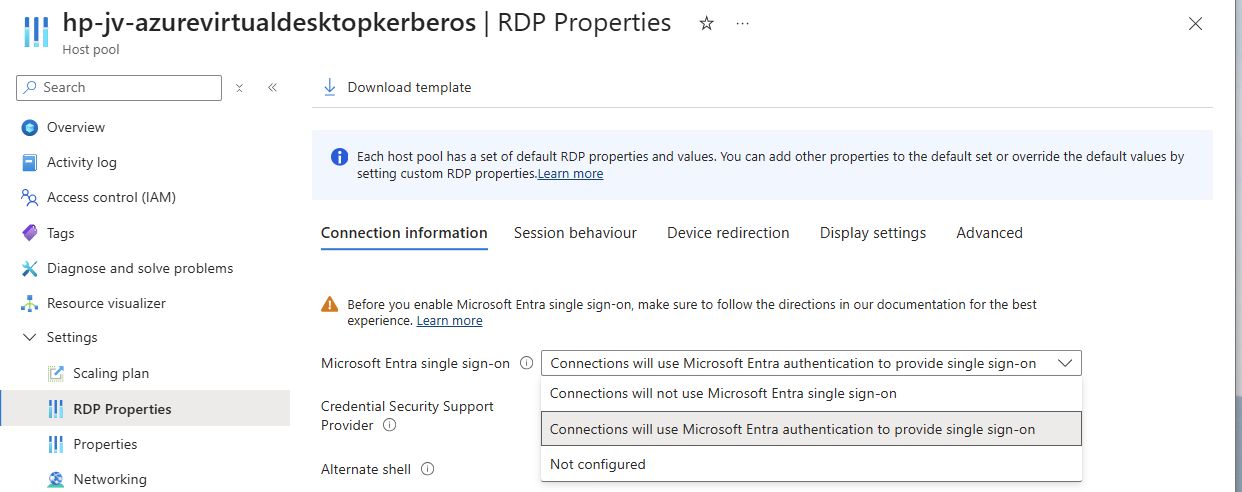The width and height of the screenshot is (1242, 492).
Task: Switch to the Session behaviour tab
Action: pos(575,233)
